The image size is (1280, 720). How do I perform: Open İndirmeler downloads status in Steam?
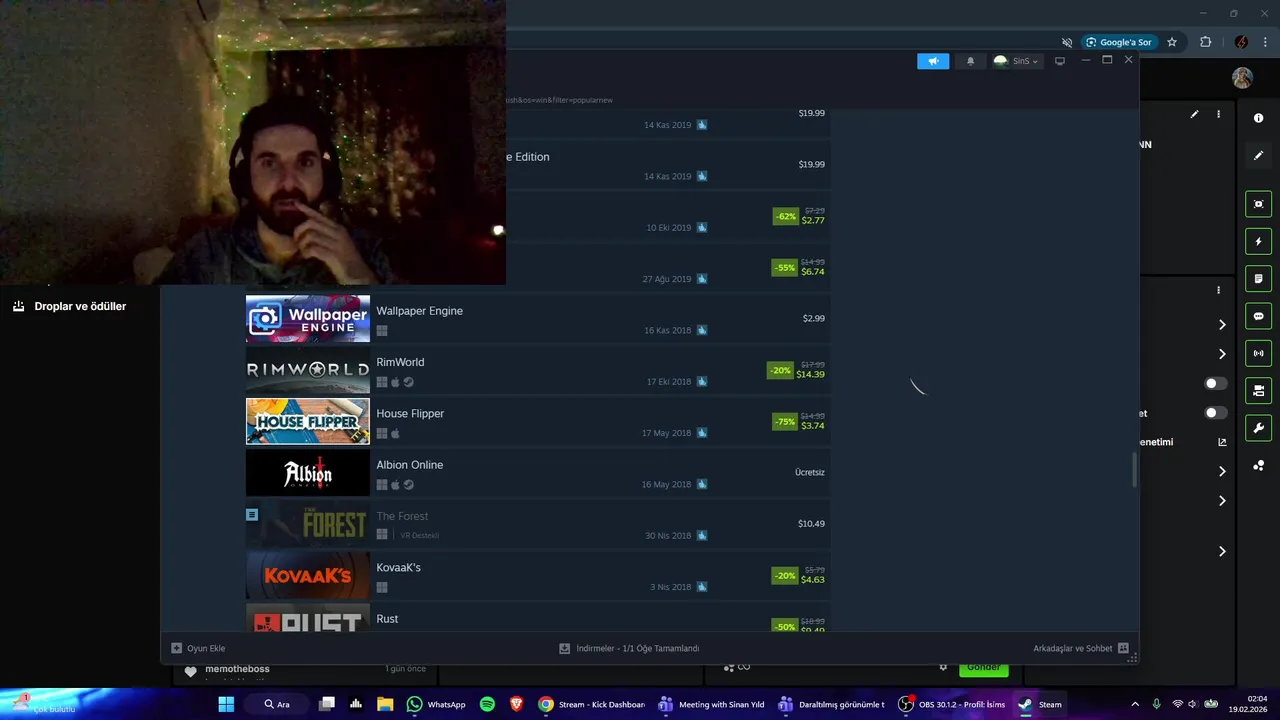(629, 648)
